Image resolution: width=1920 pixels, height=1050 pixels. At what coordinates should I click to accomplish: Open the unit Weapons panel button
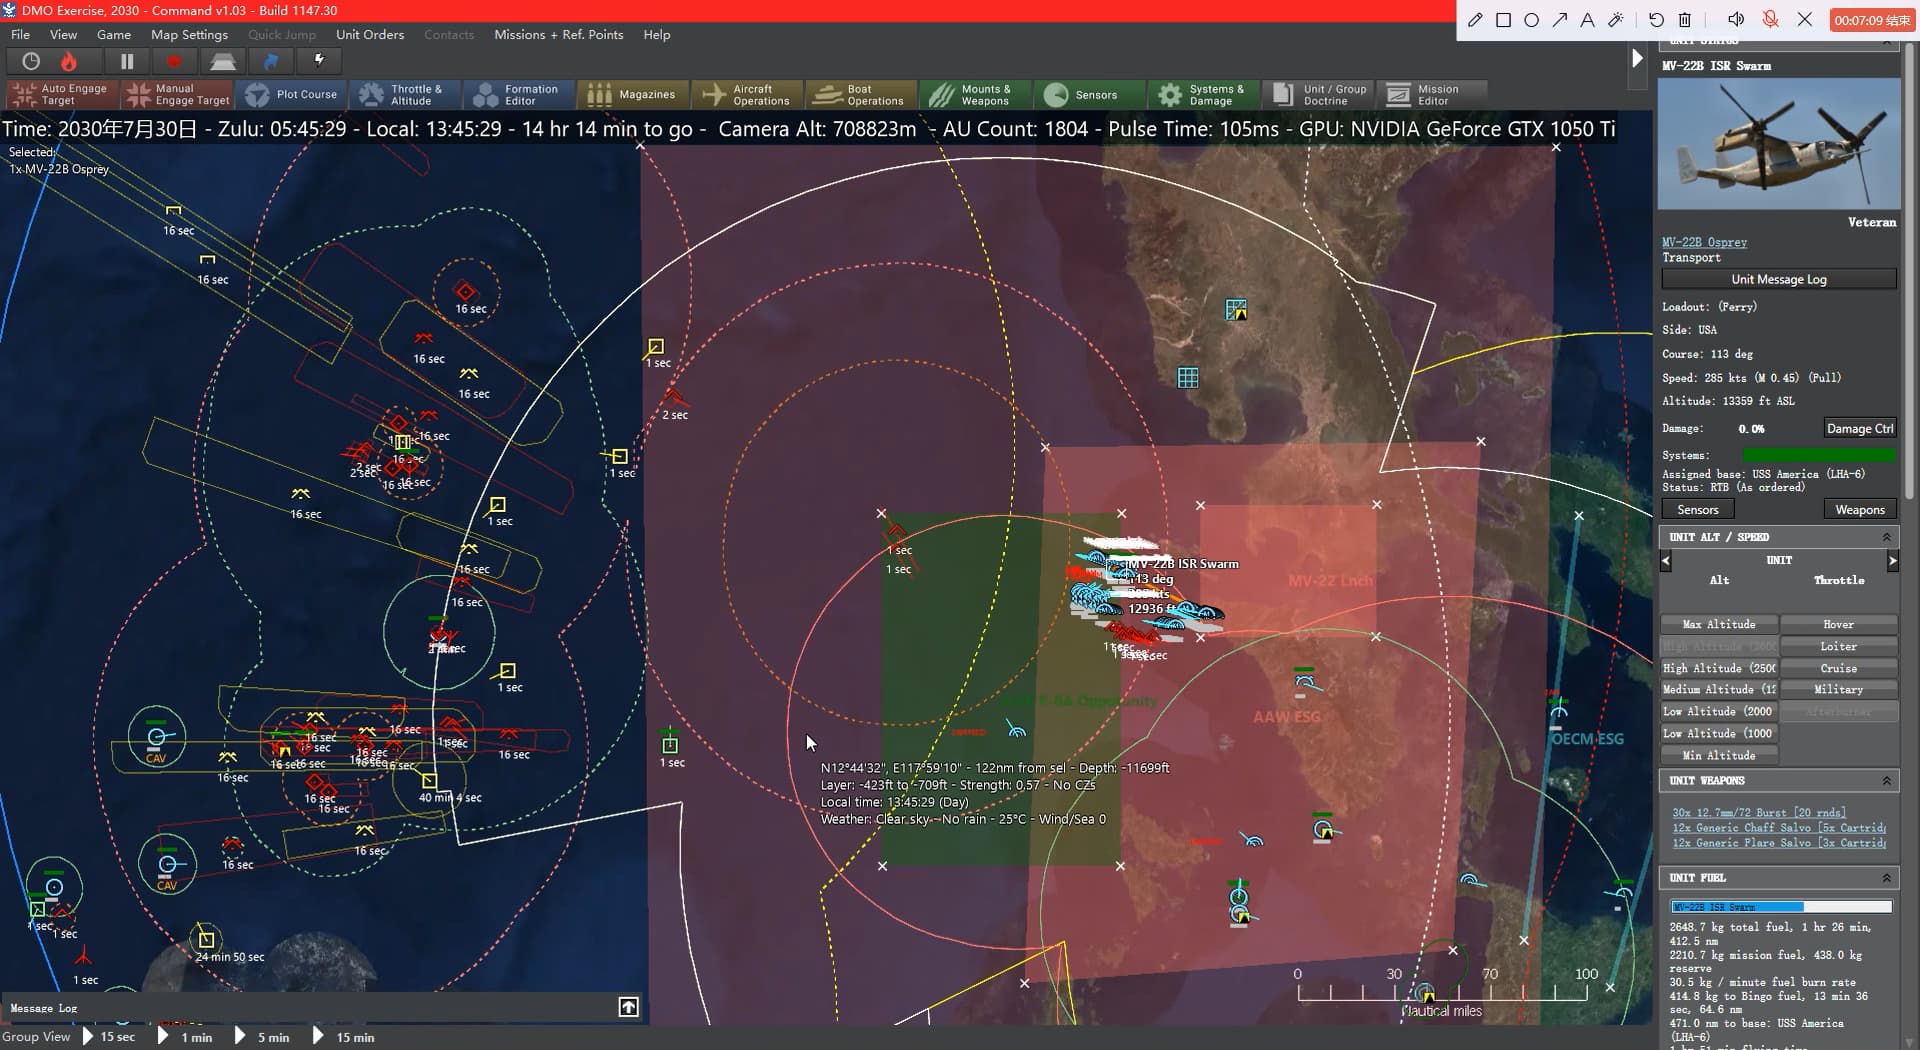click(1859, 510)
